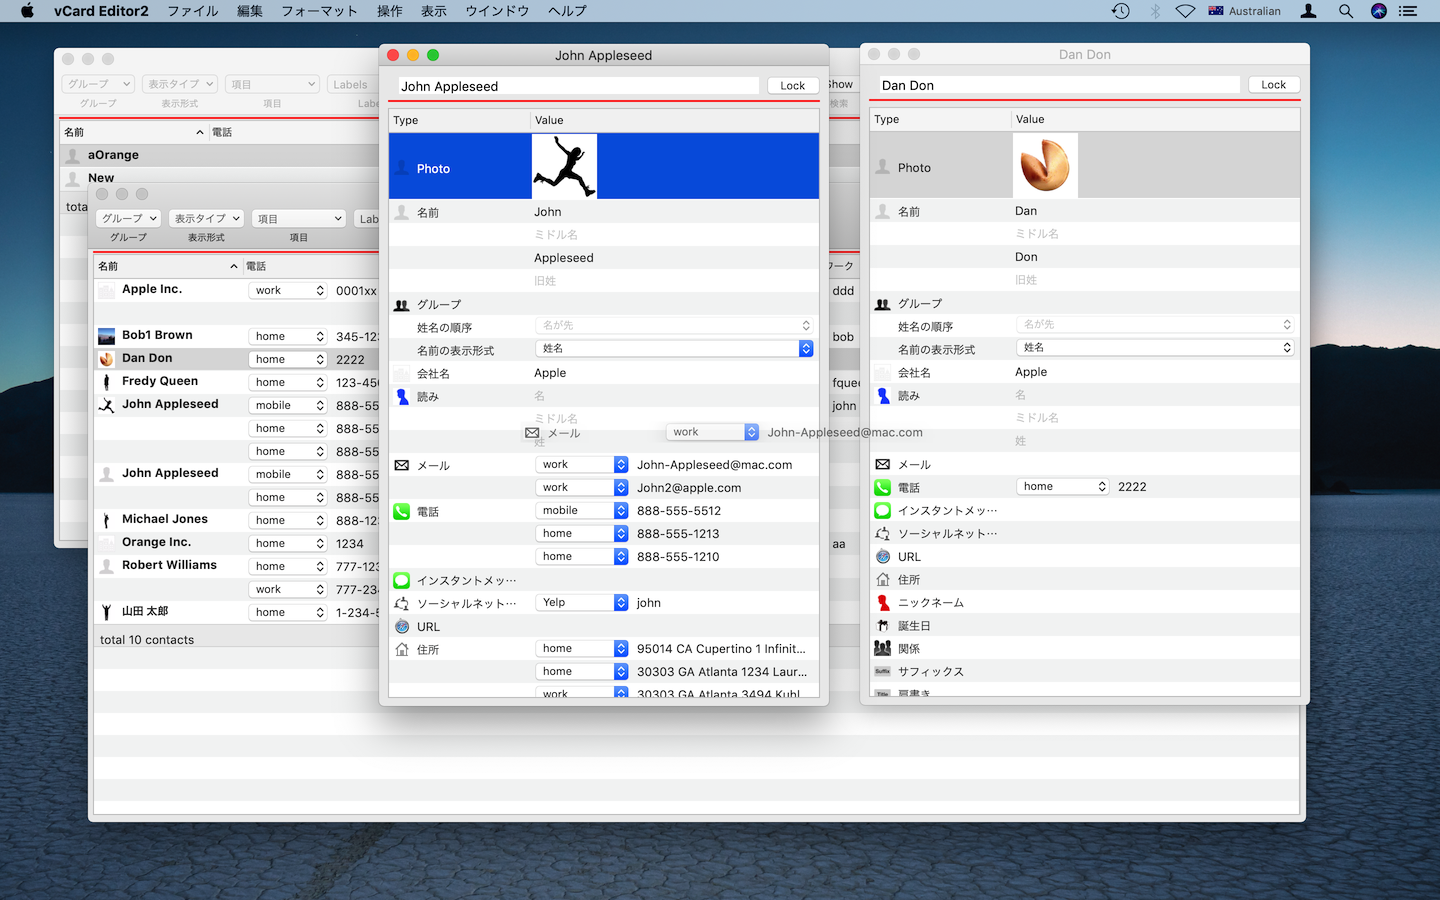Open home type dropdown for Cupertino address
The height and width of the screenshot is (900, 1440).
click(x=582, y=649)
